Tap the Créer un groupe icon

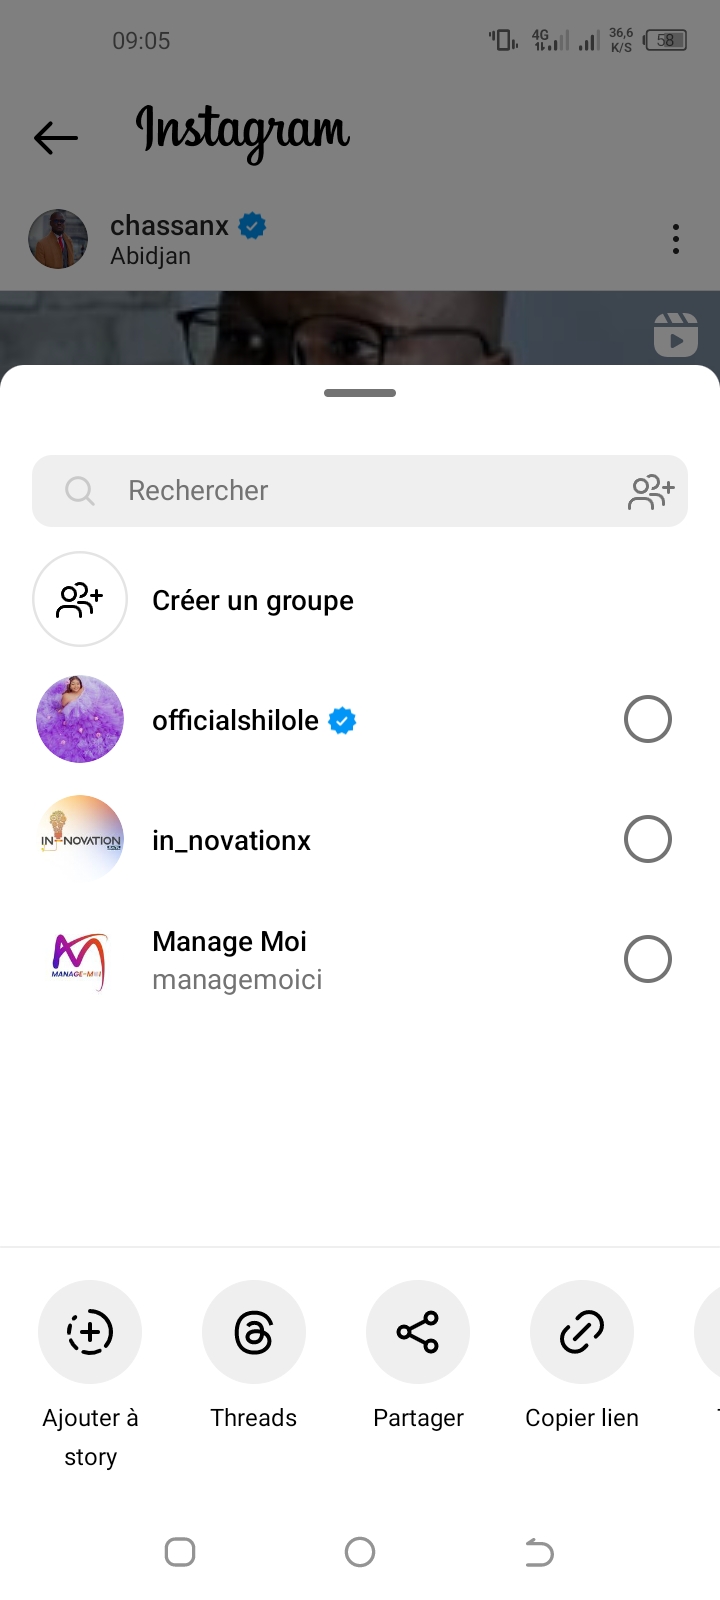click(80, 599)
